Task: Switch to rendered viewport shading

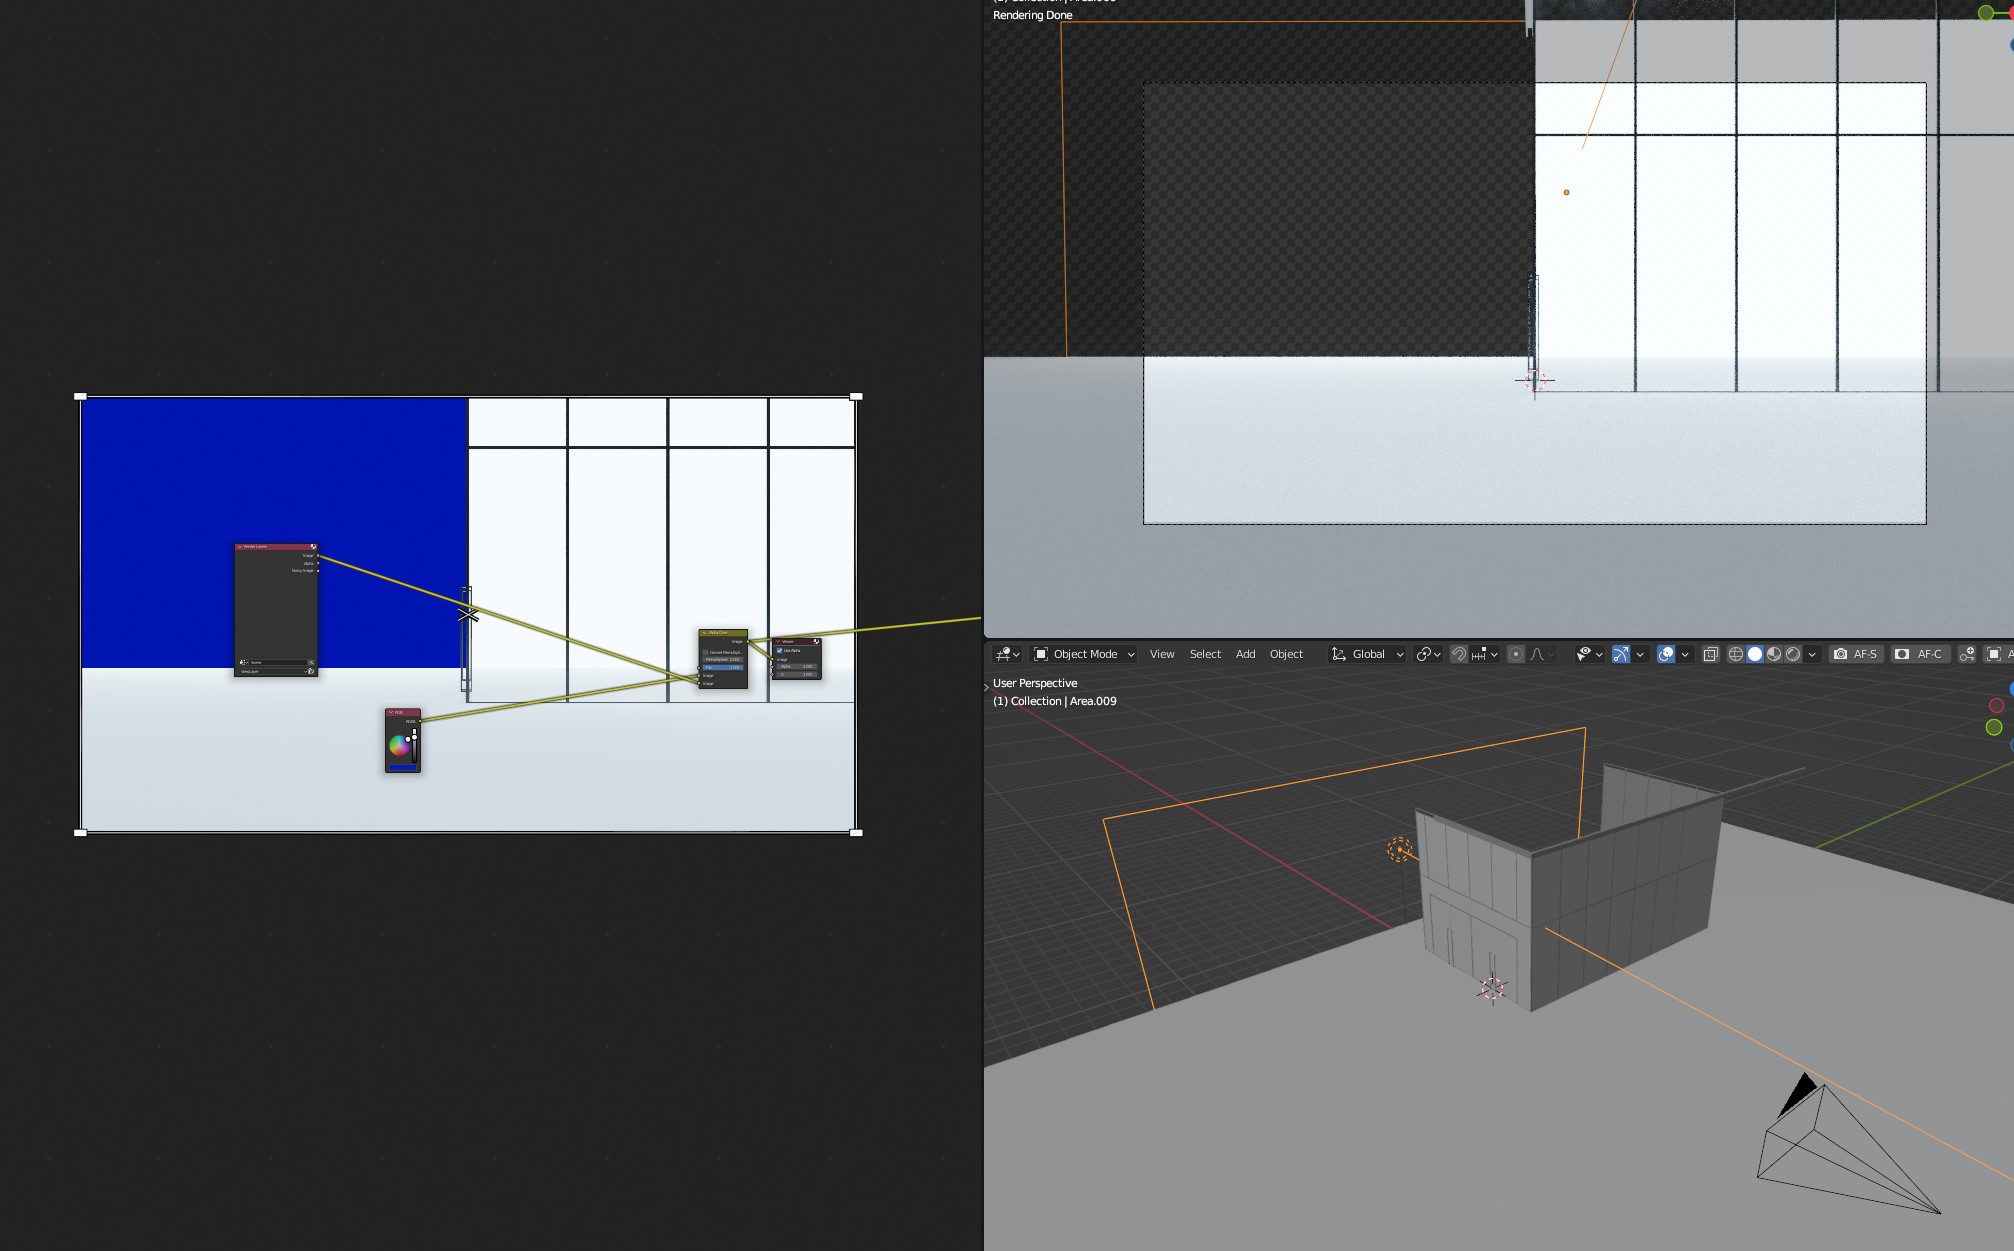Action: [x=1793, y=654]
